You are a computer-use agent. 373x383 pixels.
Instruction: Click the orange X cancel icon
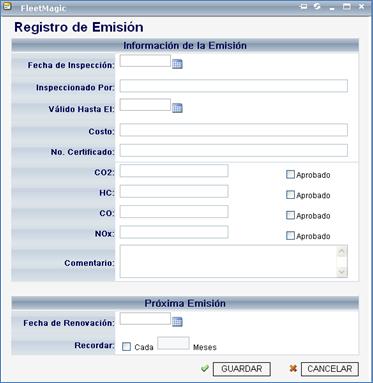click(293, 369)
